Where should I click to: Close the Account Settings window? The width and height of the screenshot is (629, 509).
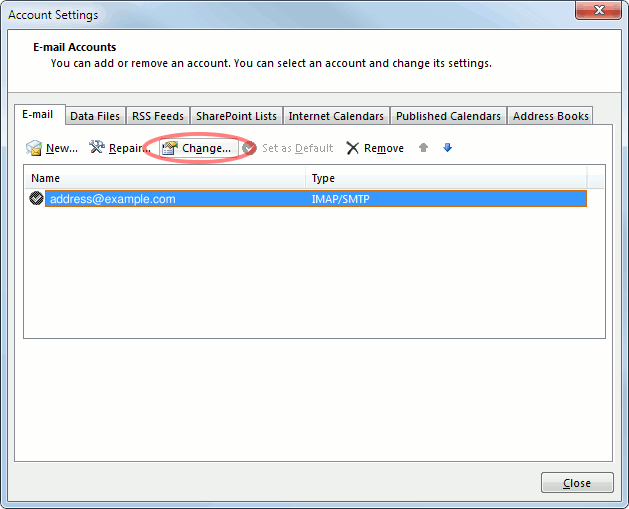(x=577, y=483)
